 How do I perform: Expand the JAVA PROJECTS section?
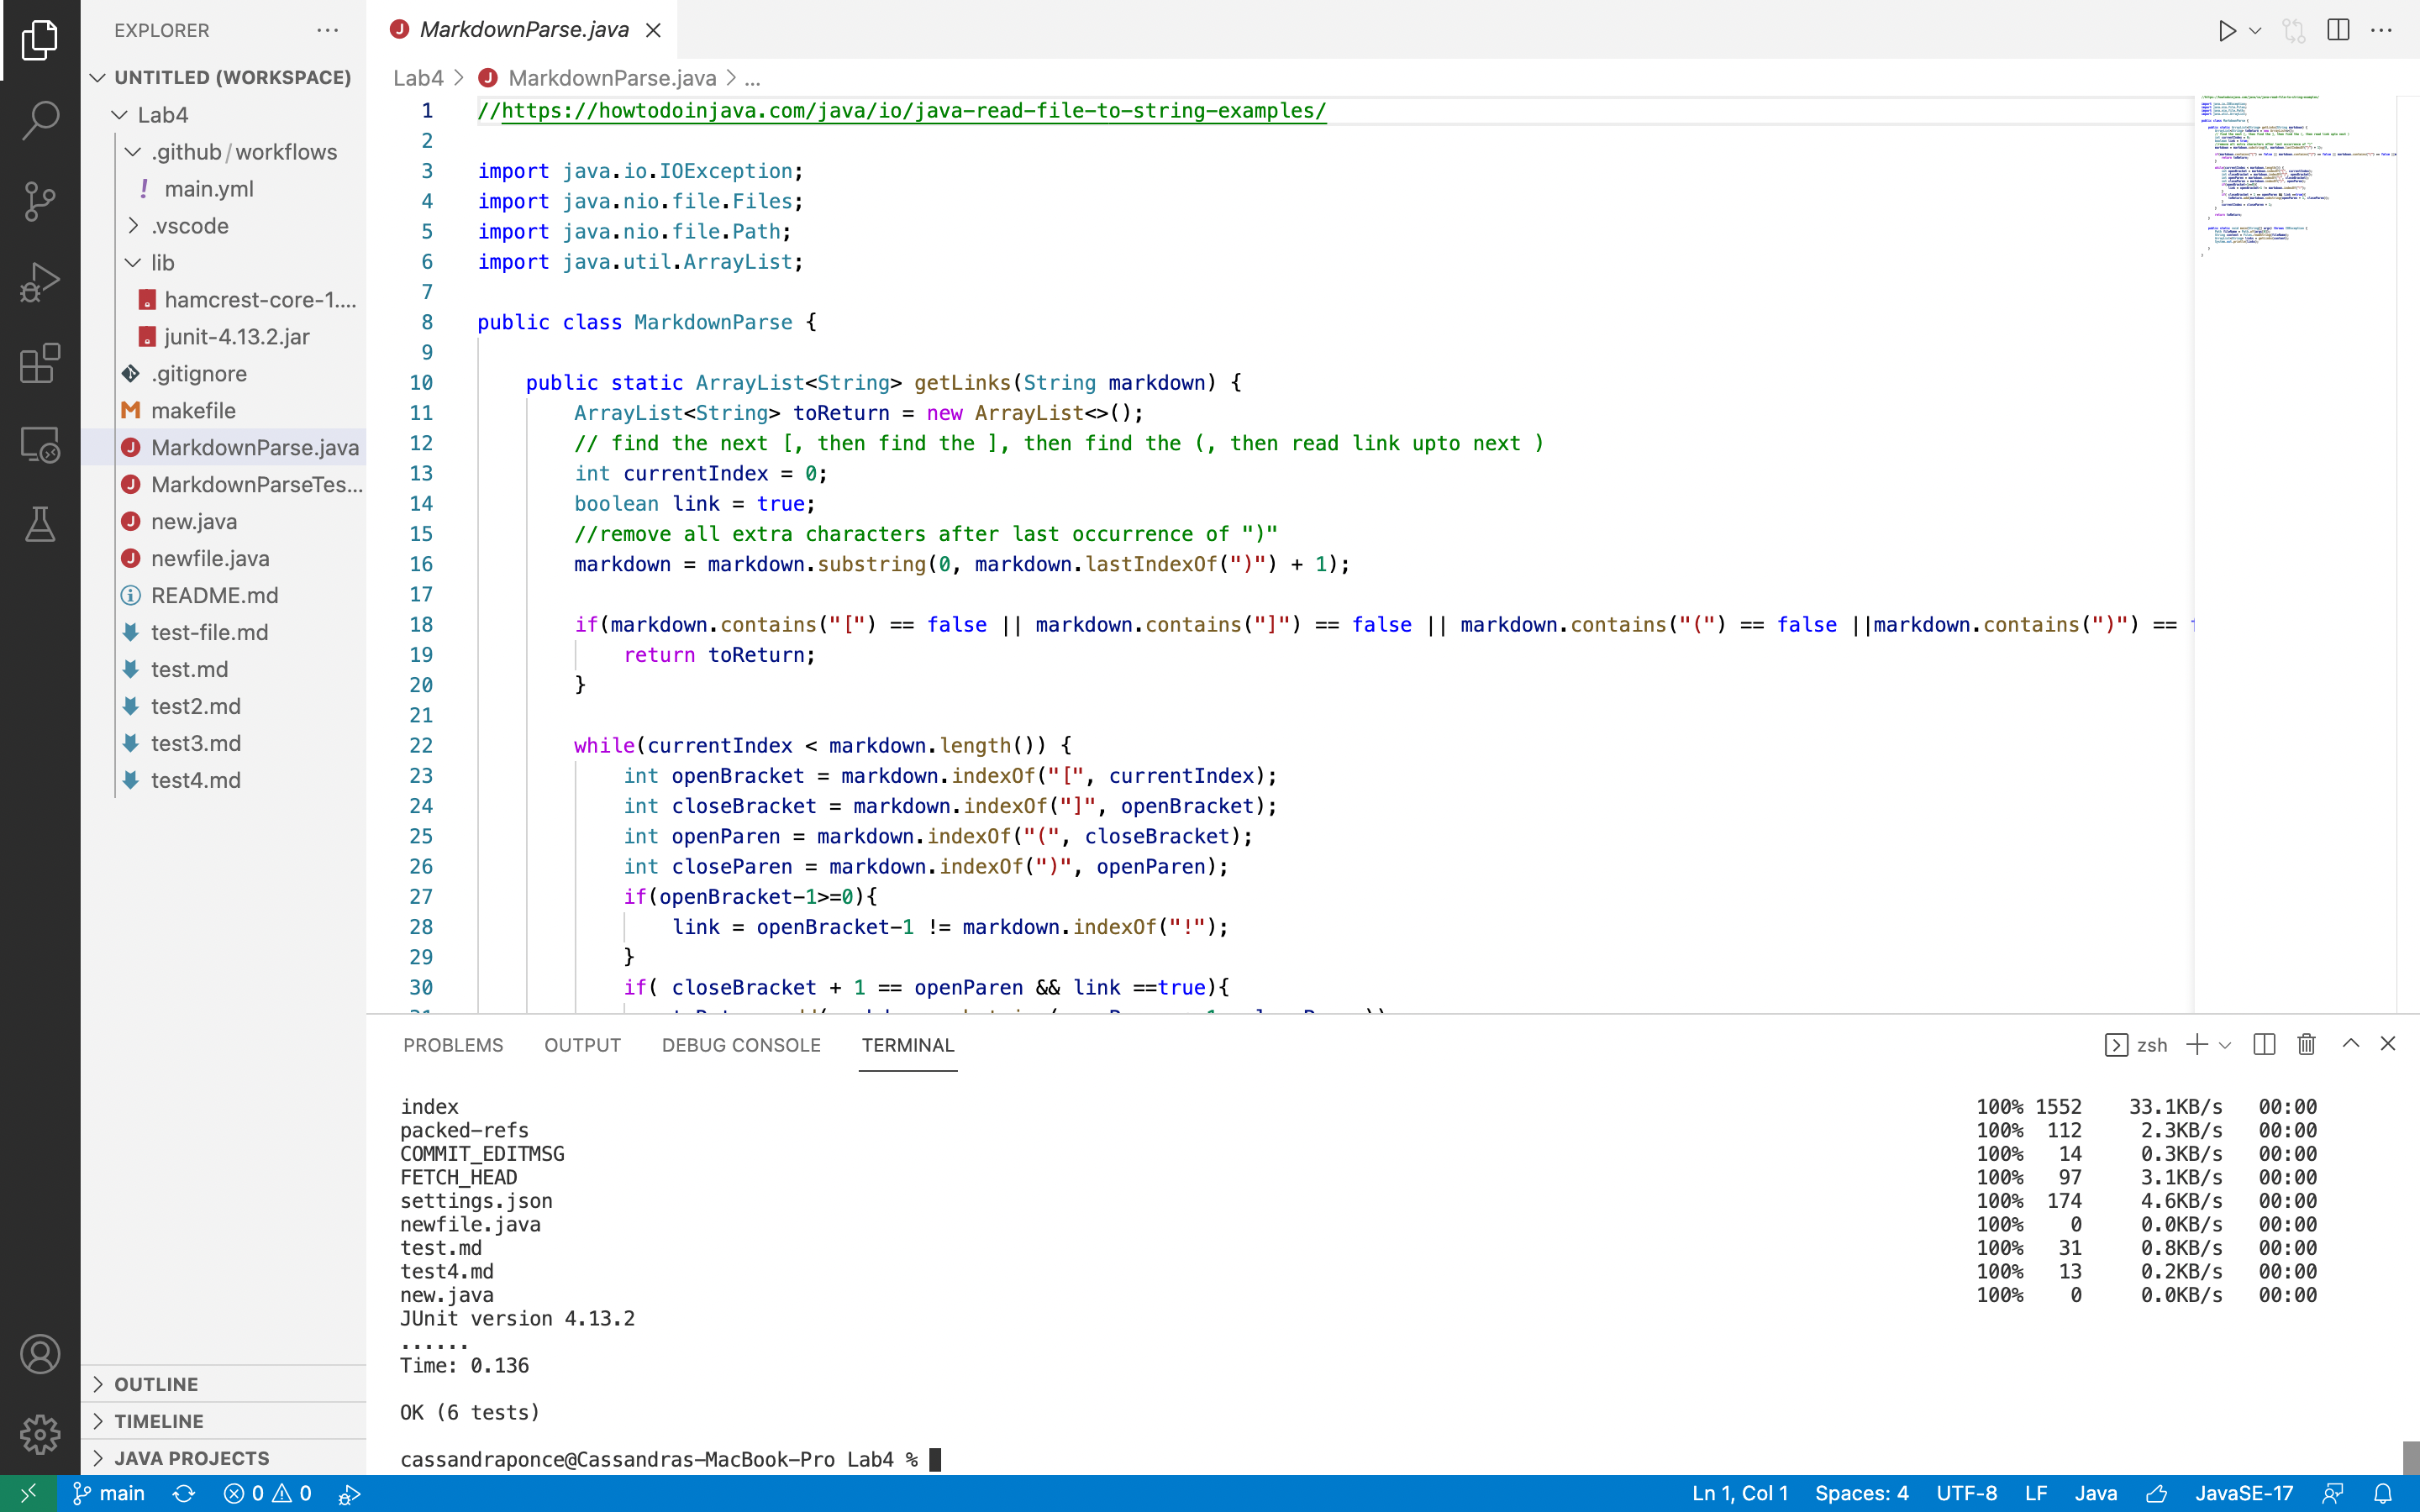pyautogui.click(x=224, y=1458)
